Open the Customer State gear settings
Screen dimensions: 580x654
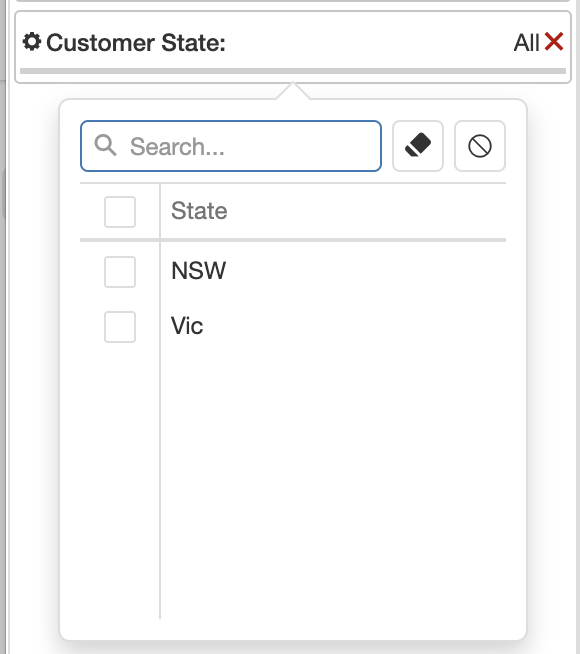pos(32,42)
